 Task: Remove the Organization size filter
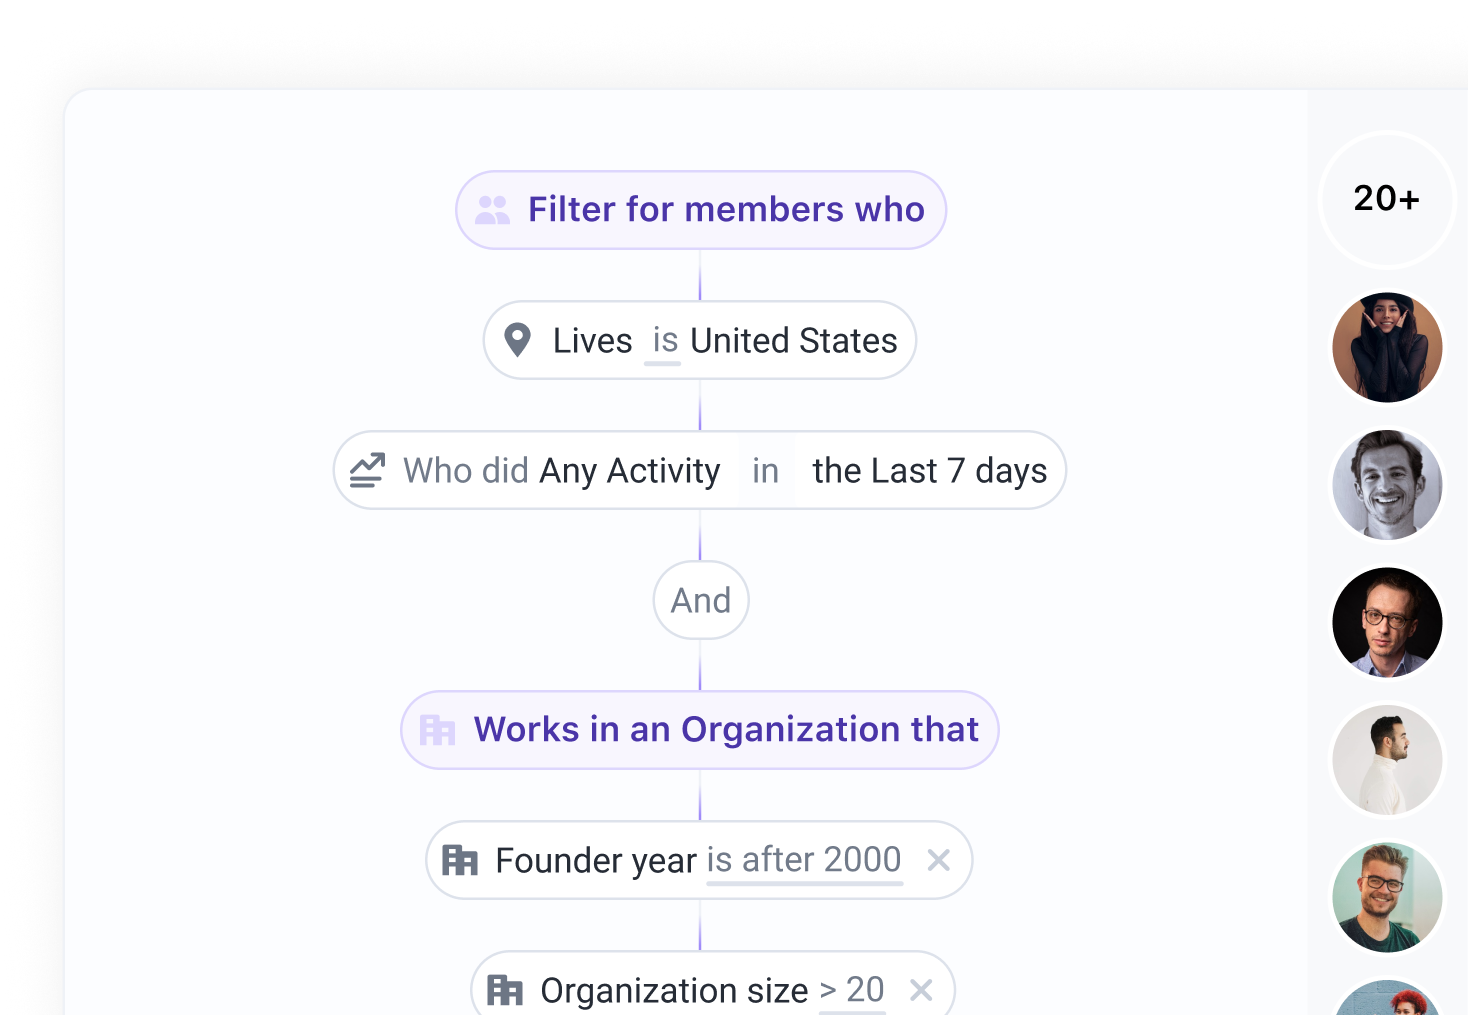pos(921,990)
